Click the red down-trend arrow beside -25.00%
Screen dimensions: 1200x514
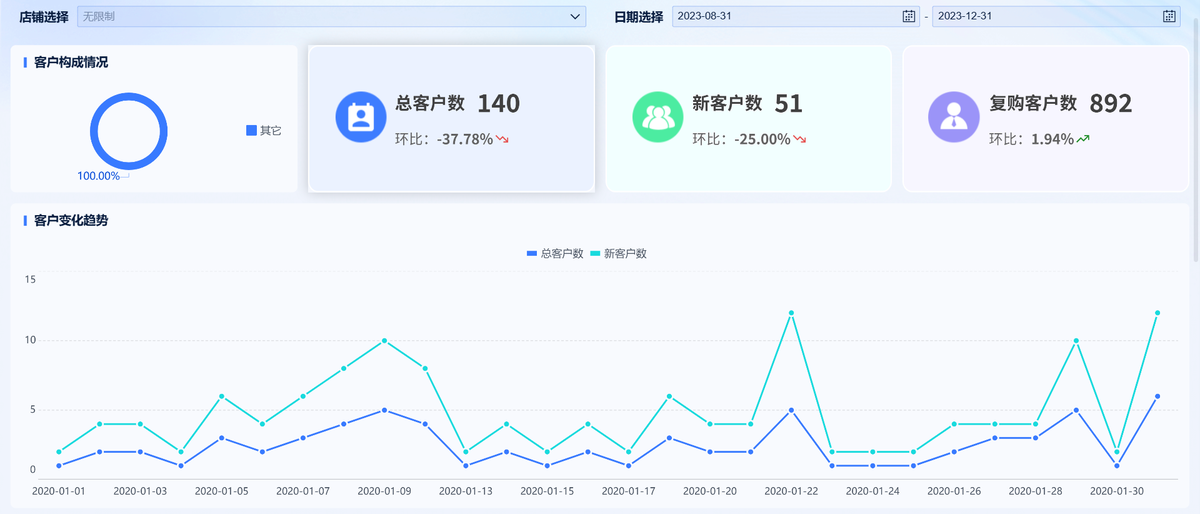[x=800, y=139]
